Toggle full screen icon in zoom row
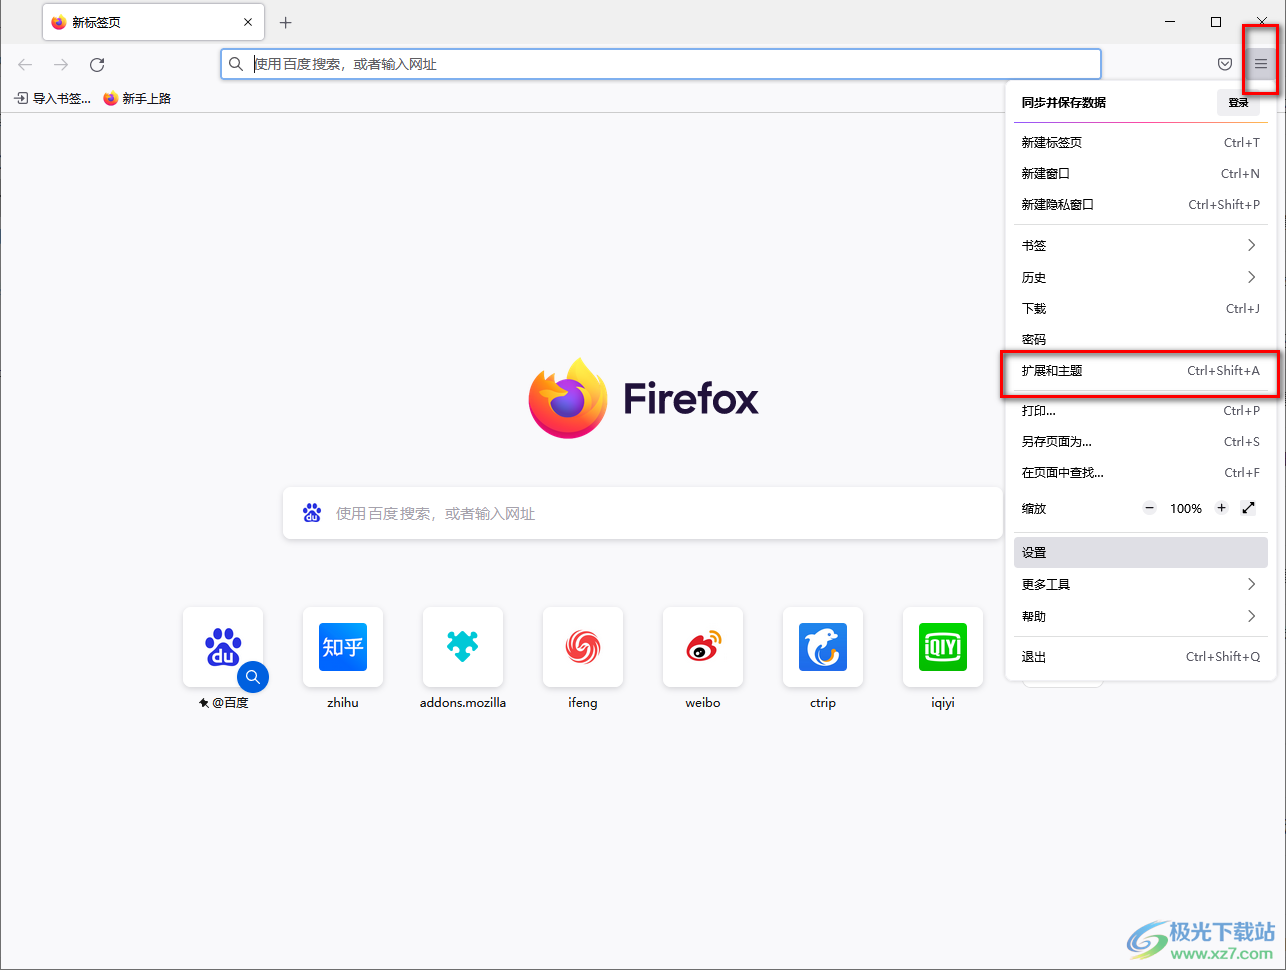The width and height of the screenshot is (1286, 970). (x=1248, y=508)
